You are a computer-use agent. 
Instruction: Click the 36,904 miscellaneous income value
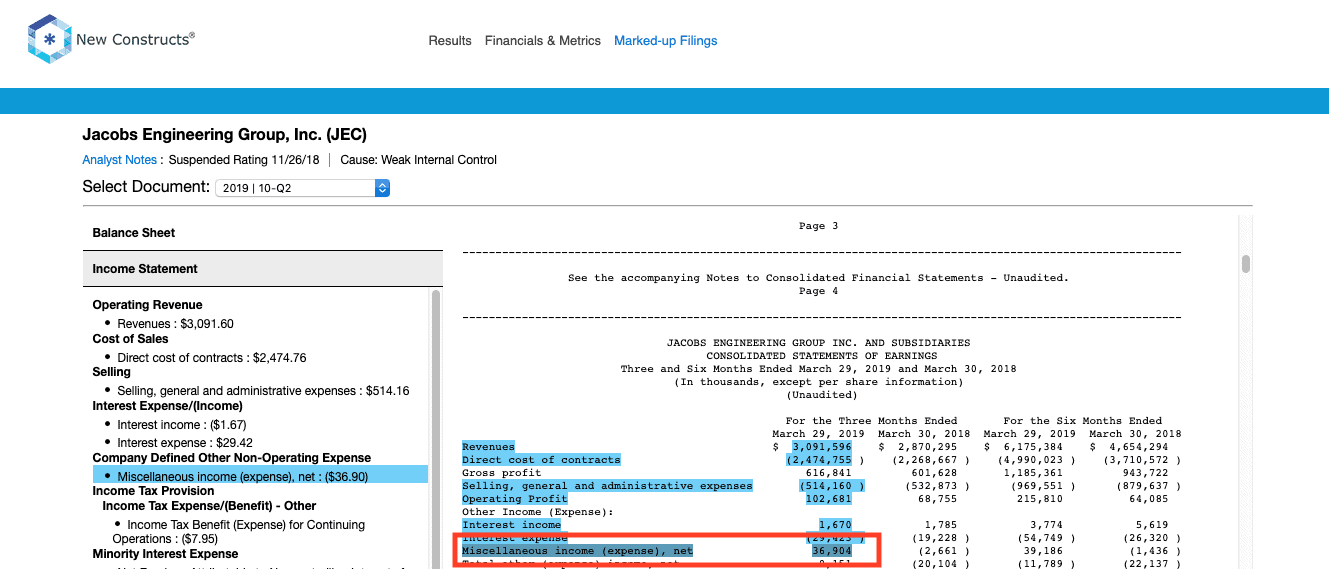pos(832,551)
